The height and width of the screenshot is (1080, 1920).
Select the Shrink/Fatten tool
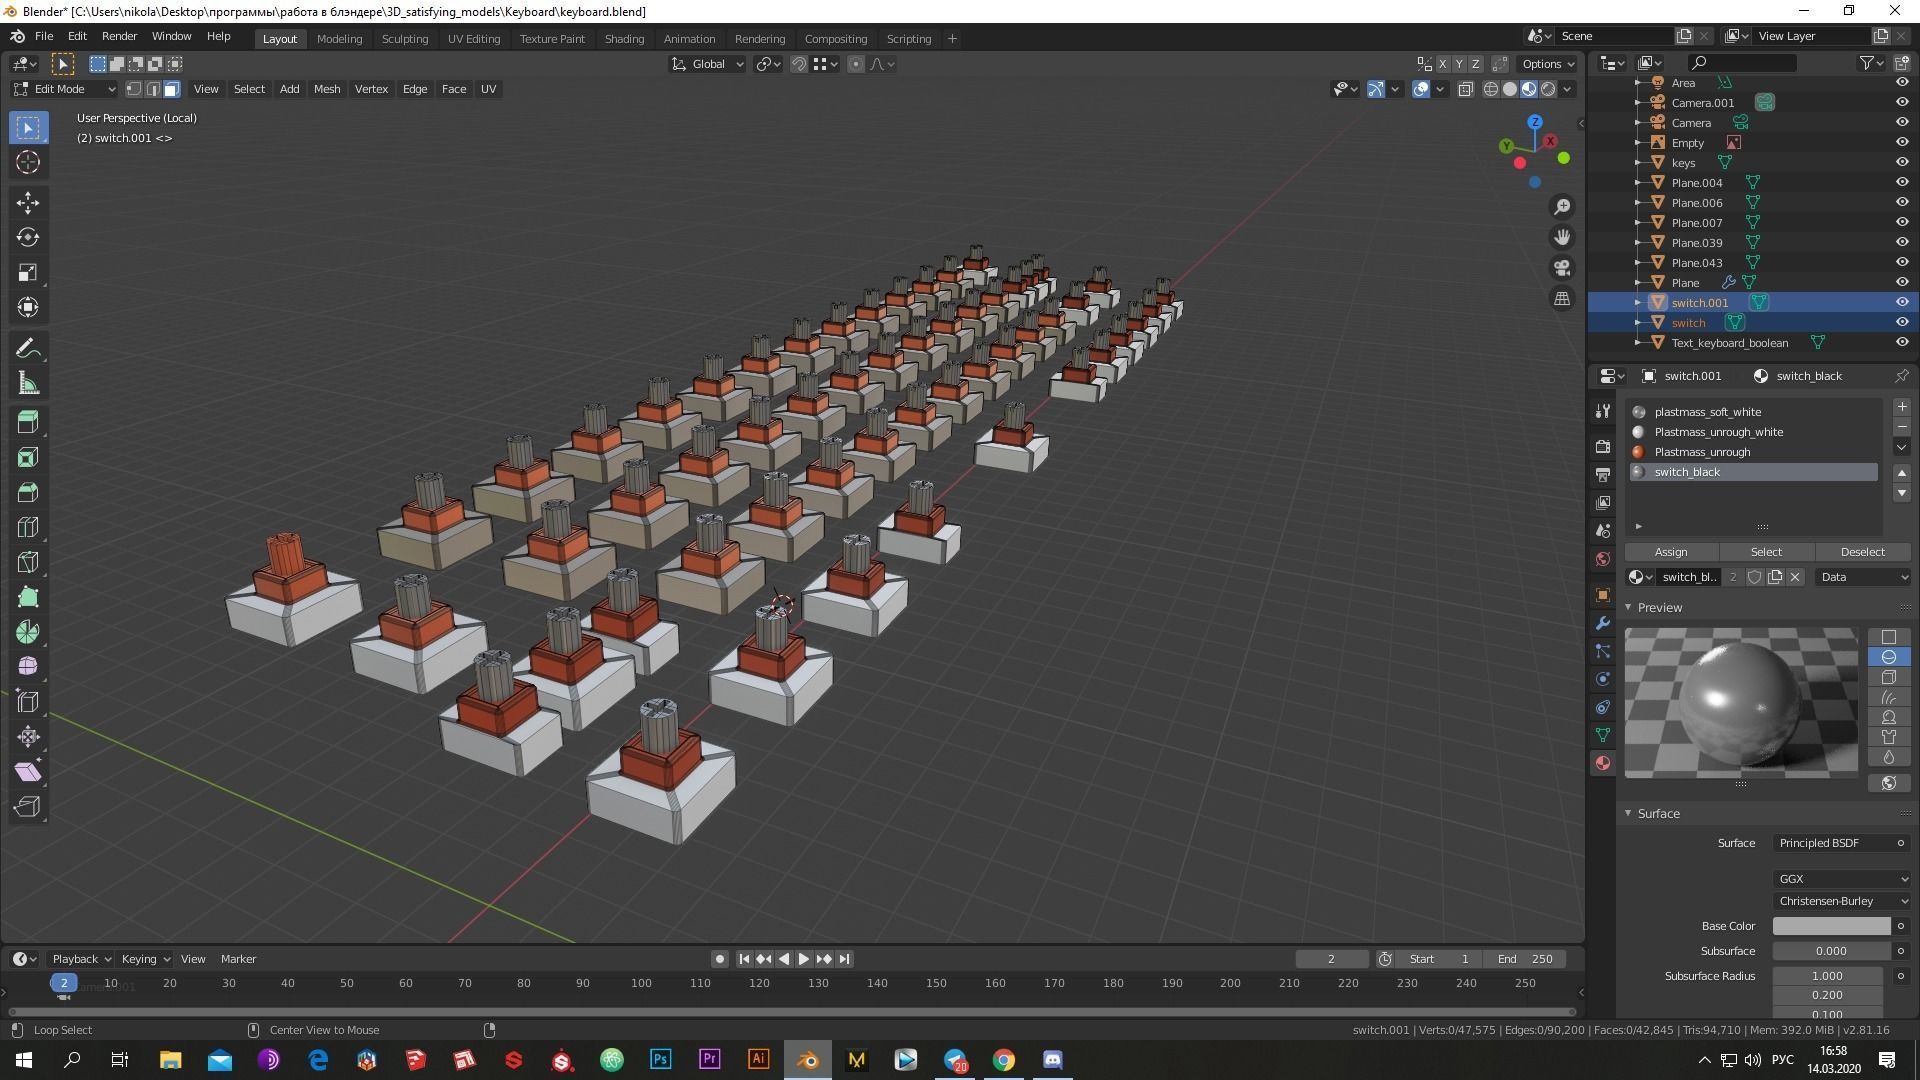point(28,737)
